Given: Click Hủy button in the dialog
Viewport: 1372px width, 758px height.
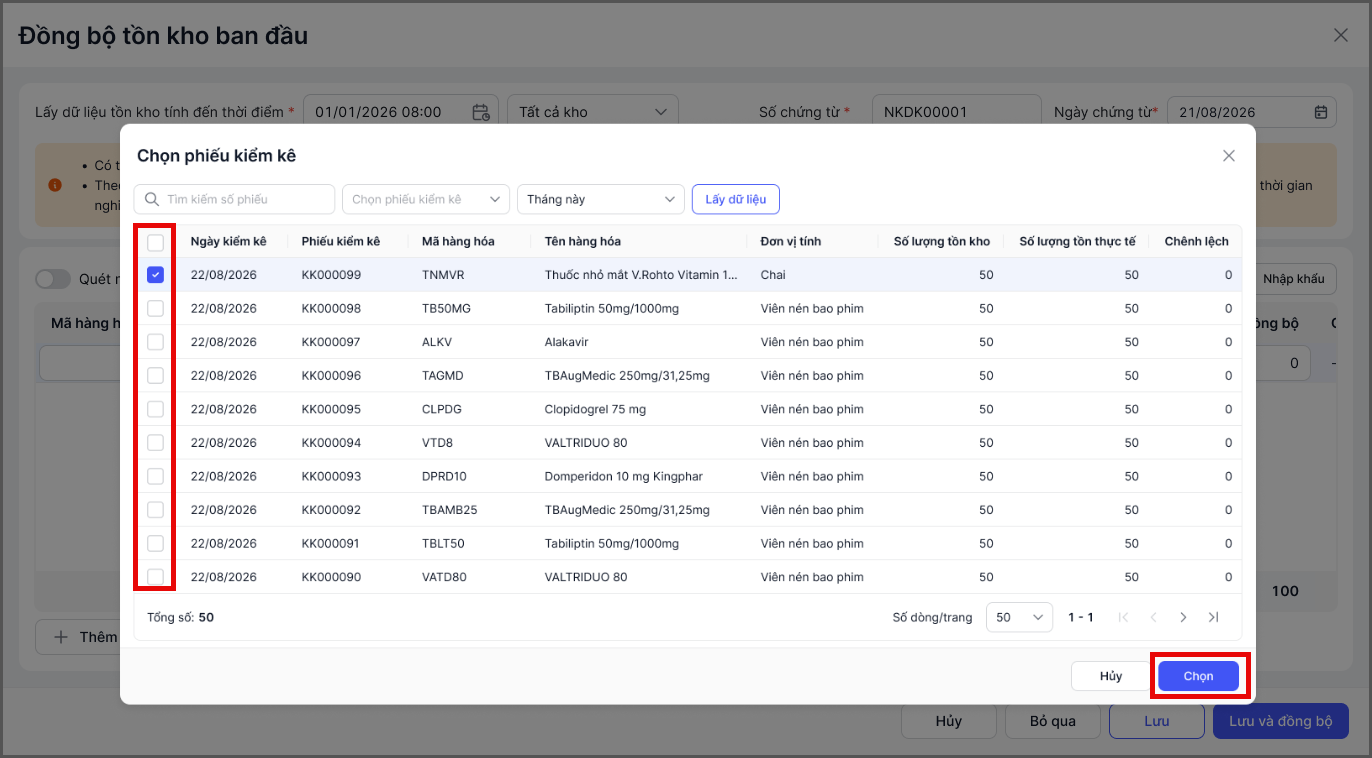Looking at the screenshot, I should point(1111,676).
